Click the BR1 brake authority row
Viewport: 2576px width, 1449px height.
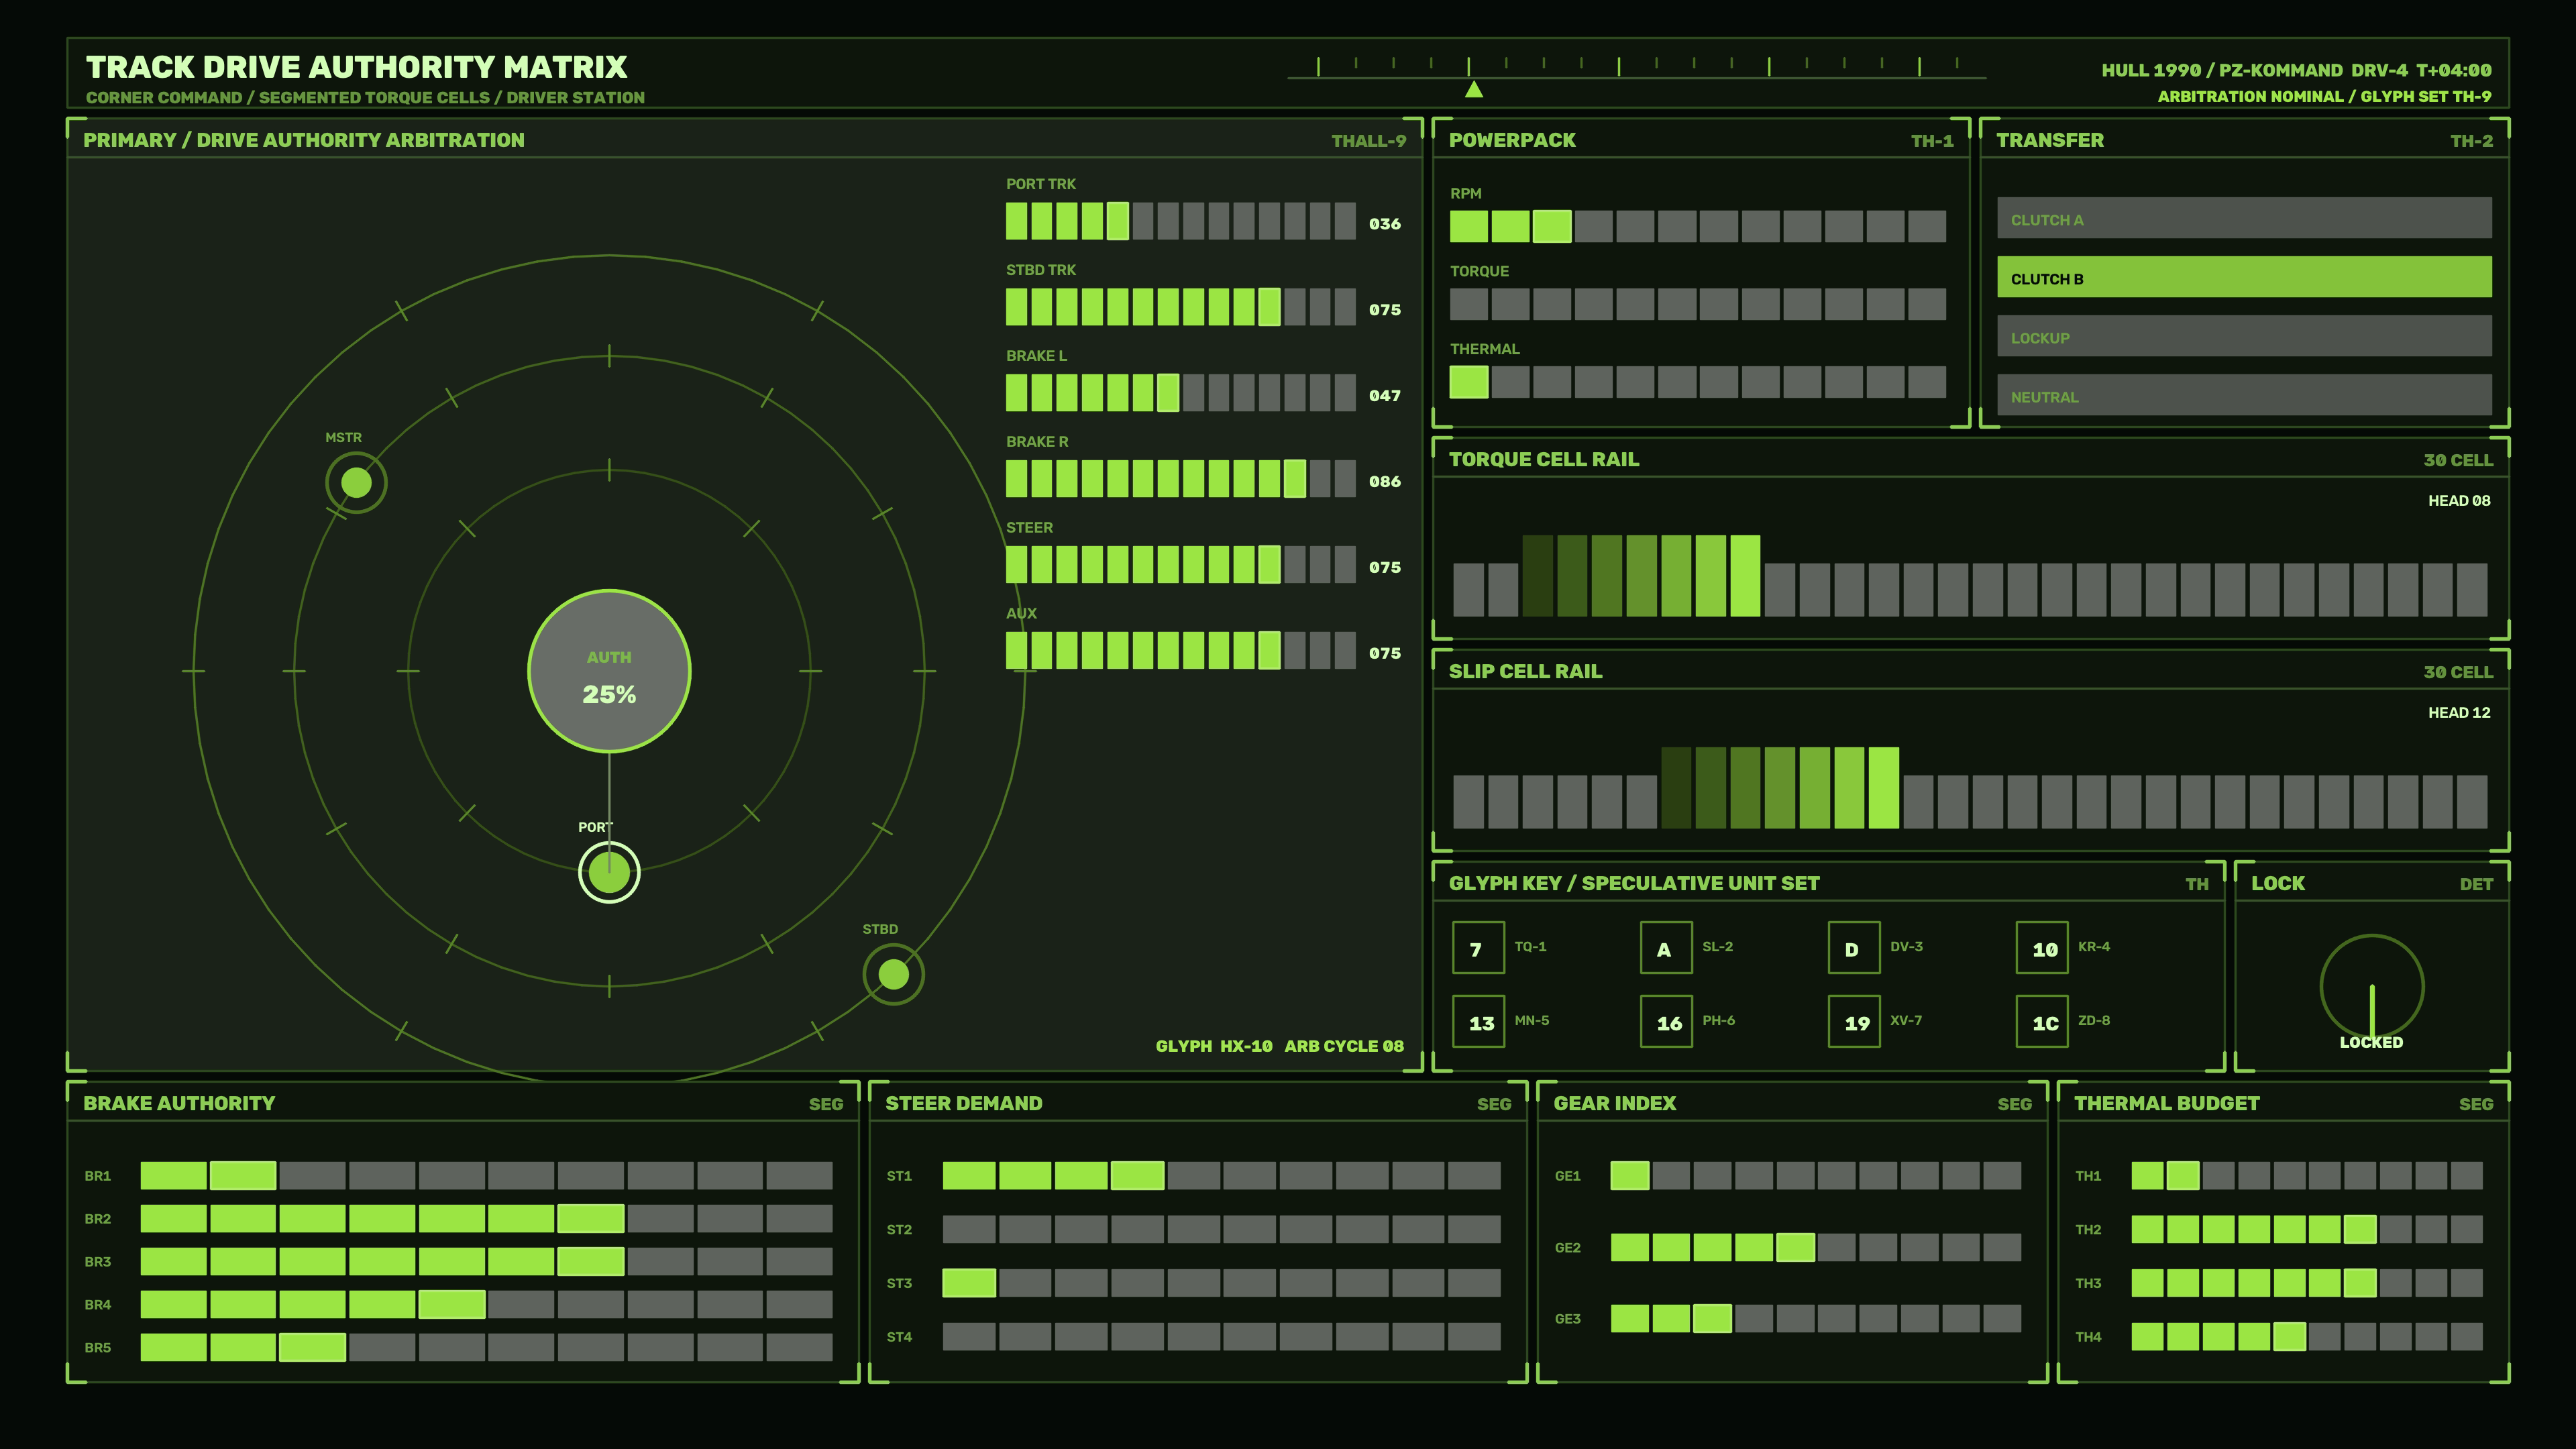(486, 1176)
